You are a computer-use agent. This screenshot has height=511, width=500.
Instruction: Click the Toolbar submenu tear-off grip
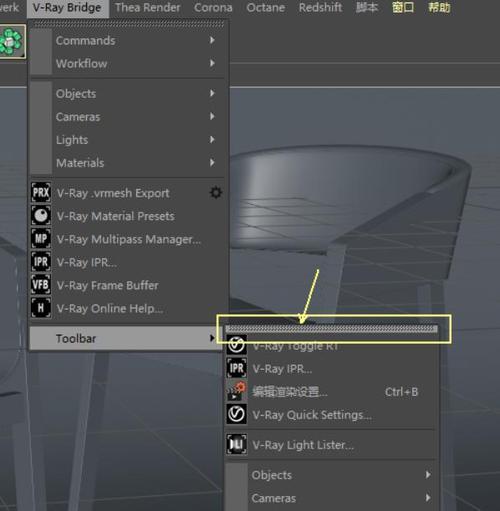pos(331,329)
